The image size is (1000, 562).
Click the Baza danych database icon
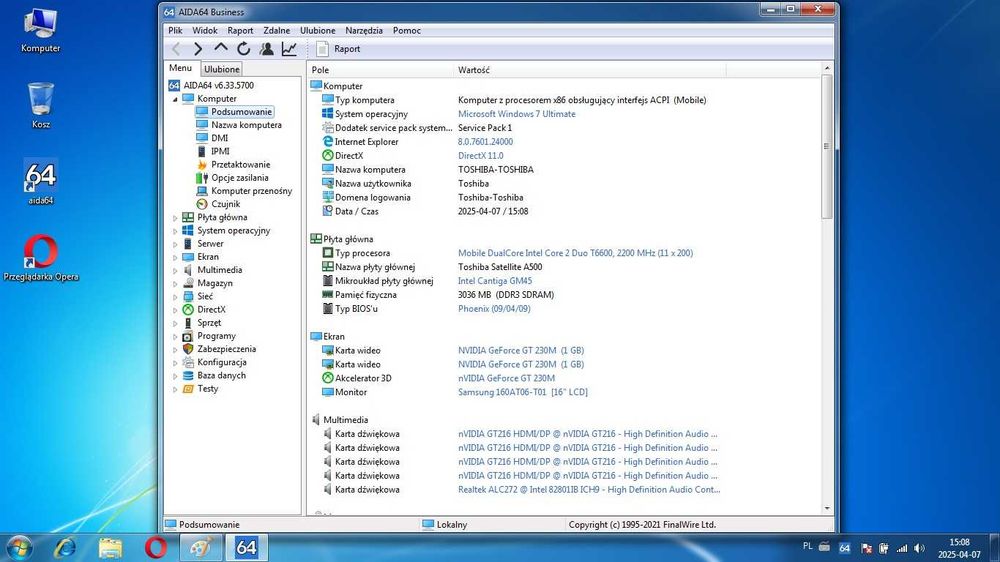pyautogui.click(x=188, y=376)
